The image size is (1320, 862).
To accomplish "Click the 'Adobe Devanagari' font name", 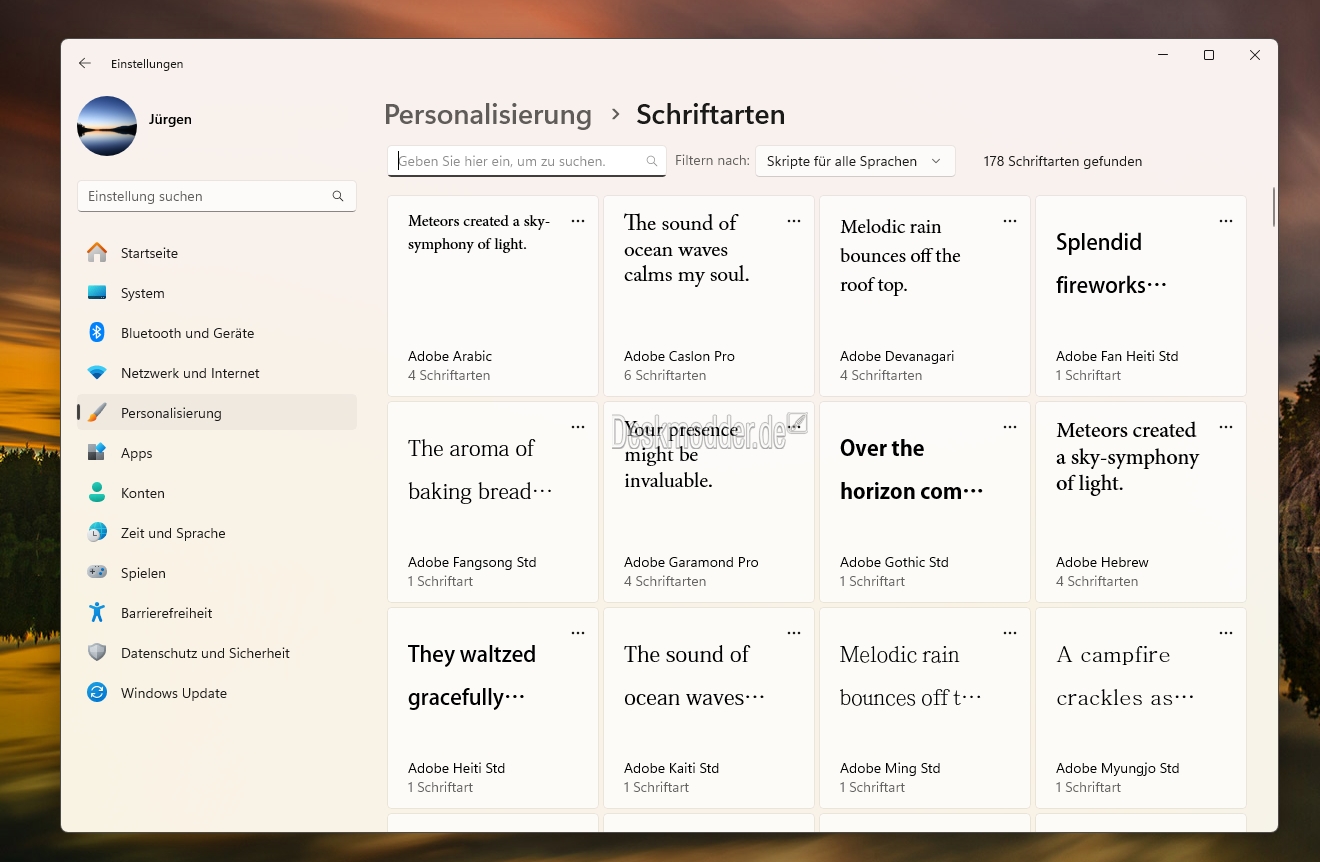I will (x=897, y=356).
